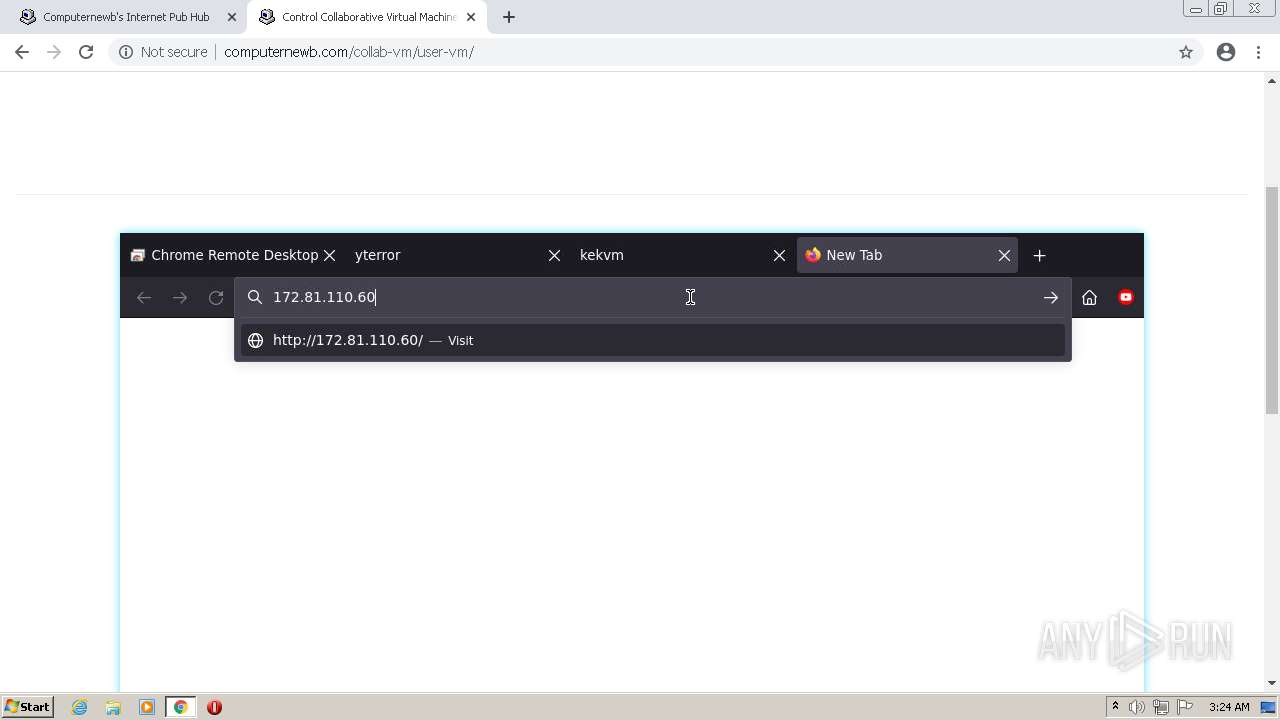Reload the Chrome page
Image resolution: width=1280 pixels, height=720 pixels.
click(86, 52)
